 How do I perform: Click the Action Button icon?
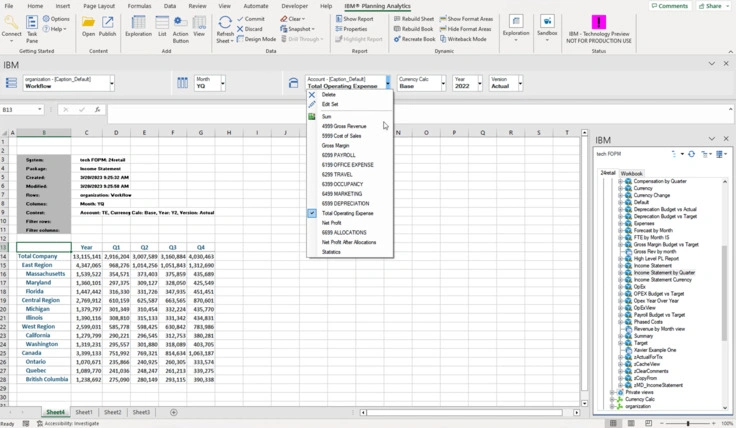click(x=180, y=26)
